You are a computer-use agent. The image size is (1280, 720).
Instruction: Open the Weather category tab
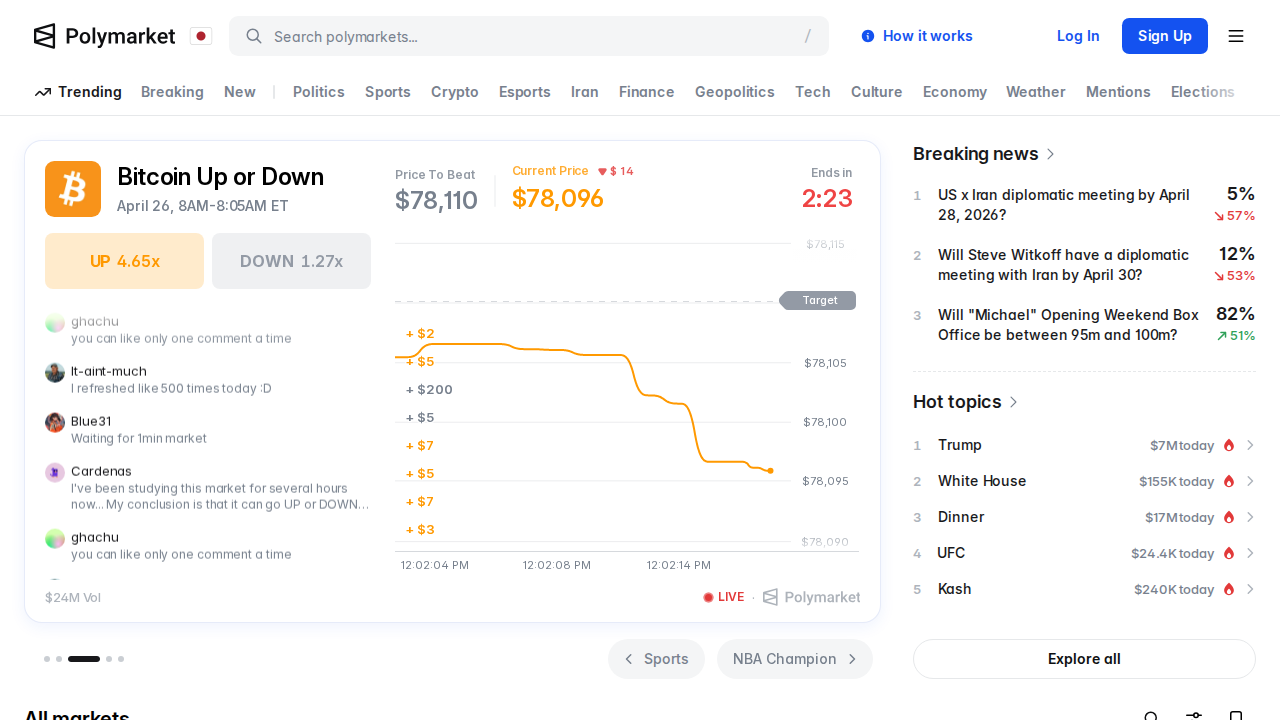tap(1036, 92)
